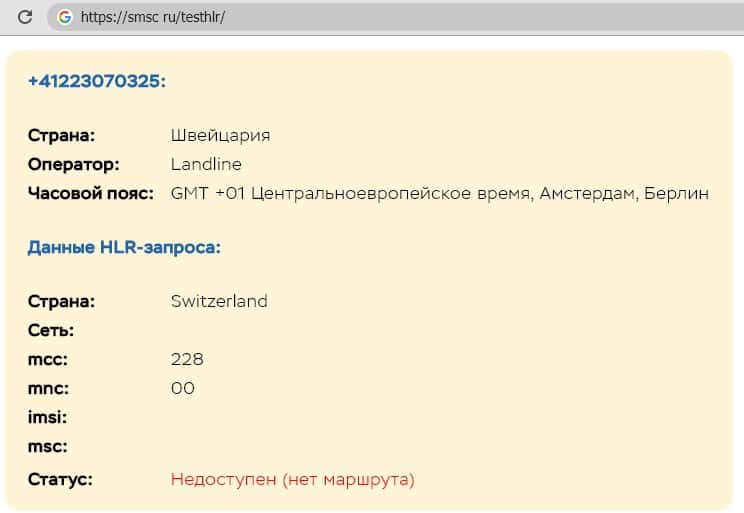Select the status Недоступен (нет маршрута)

[x=293, y=479]
